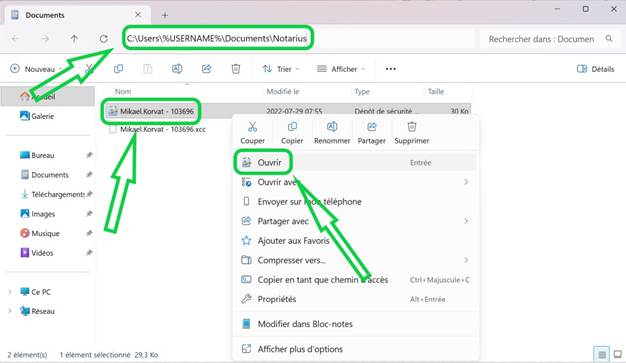This screenshot has height=363, width=626.
Task: Select file Mikael.Korvat - 103696
Action: (157, 111)
